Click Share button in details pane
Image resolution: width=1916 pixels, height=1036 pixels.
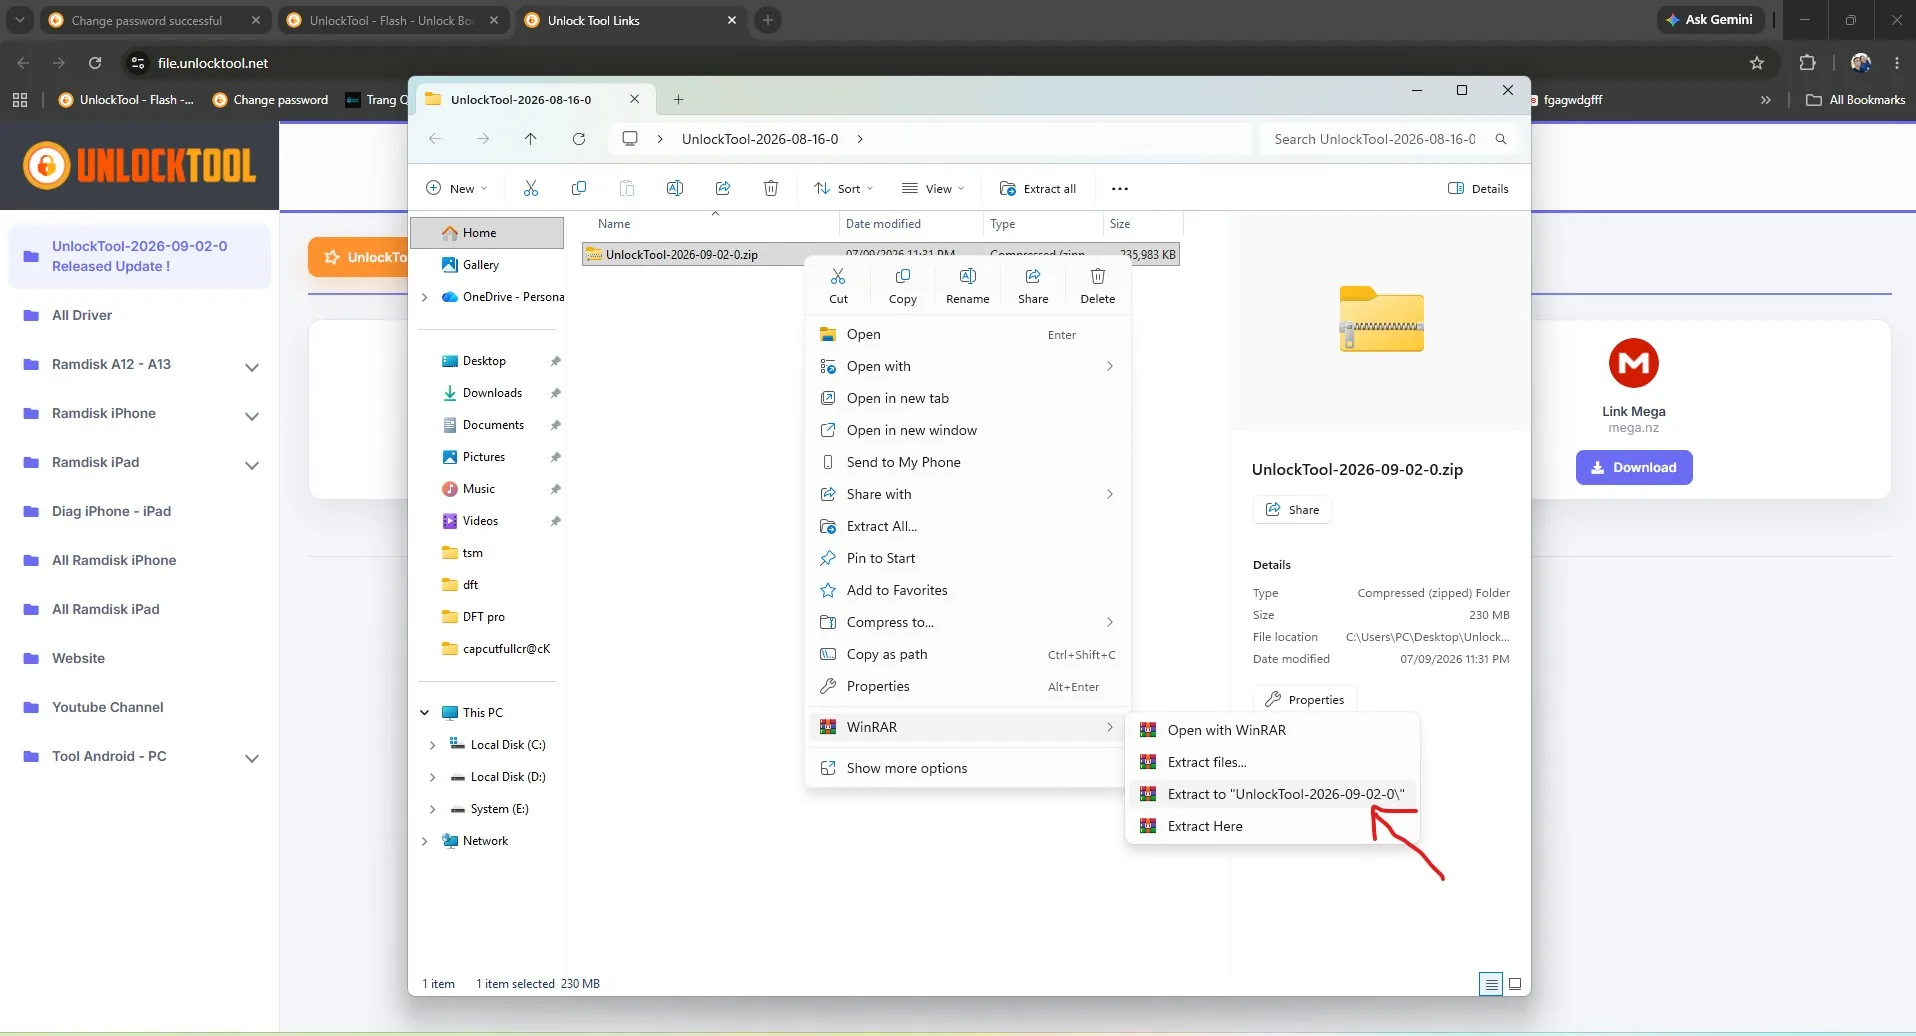pyautogui.click(x=1292, y=510)
